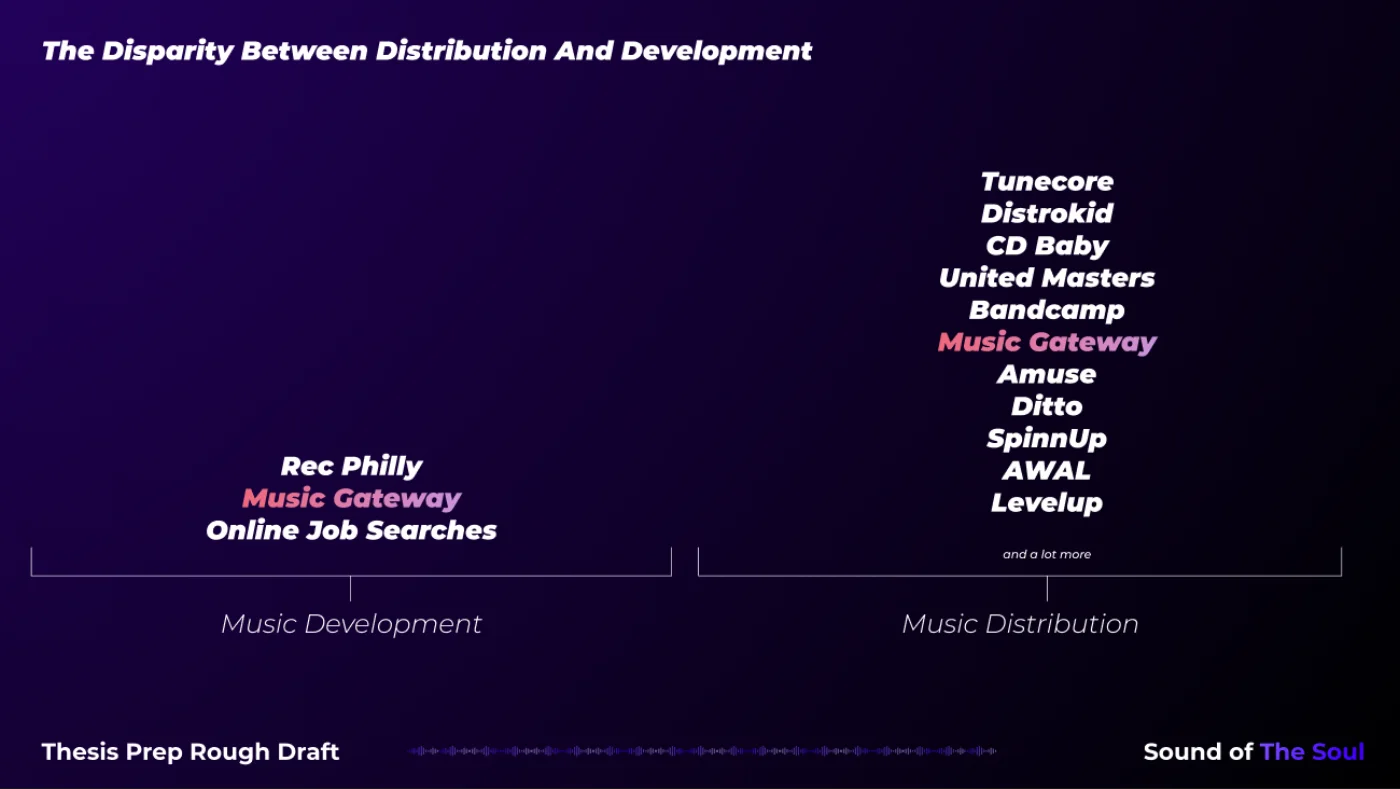This screenshot has width=1400, height=789.
Task: Click 'Music Gateway' under Music Development
Action: [351, 499]
